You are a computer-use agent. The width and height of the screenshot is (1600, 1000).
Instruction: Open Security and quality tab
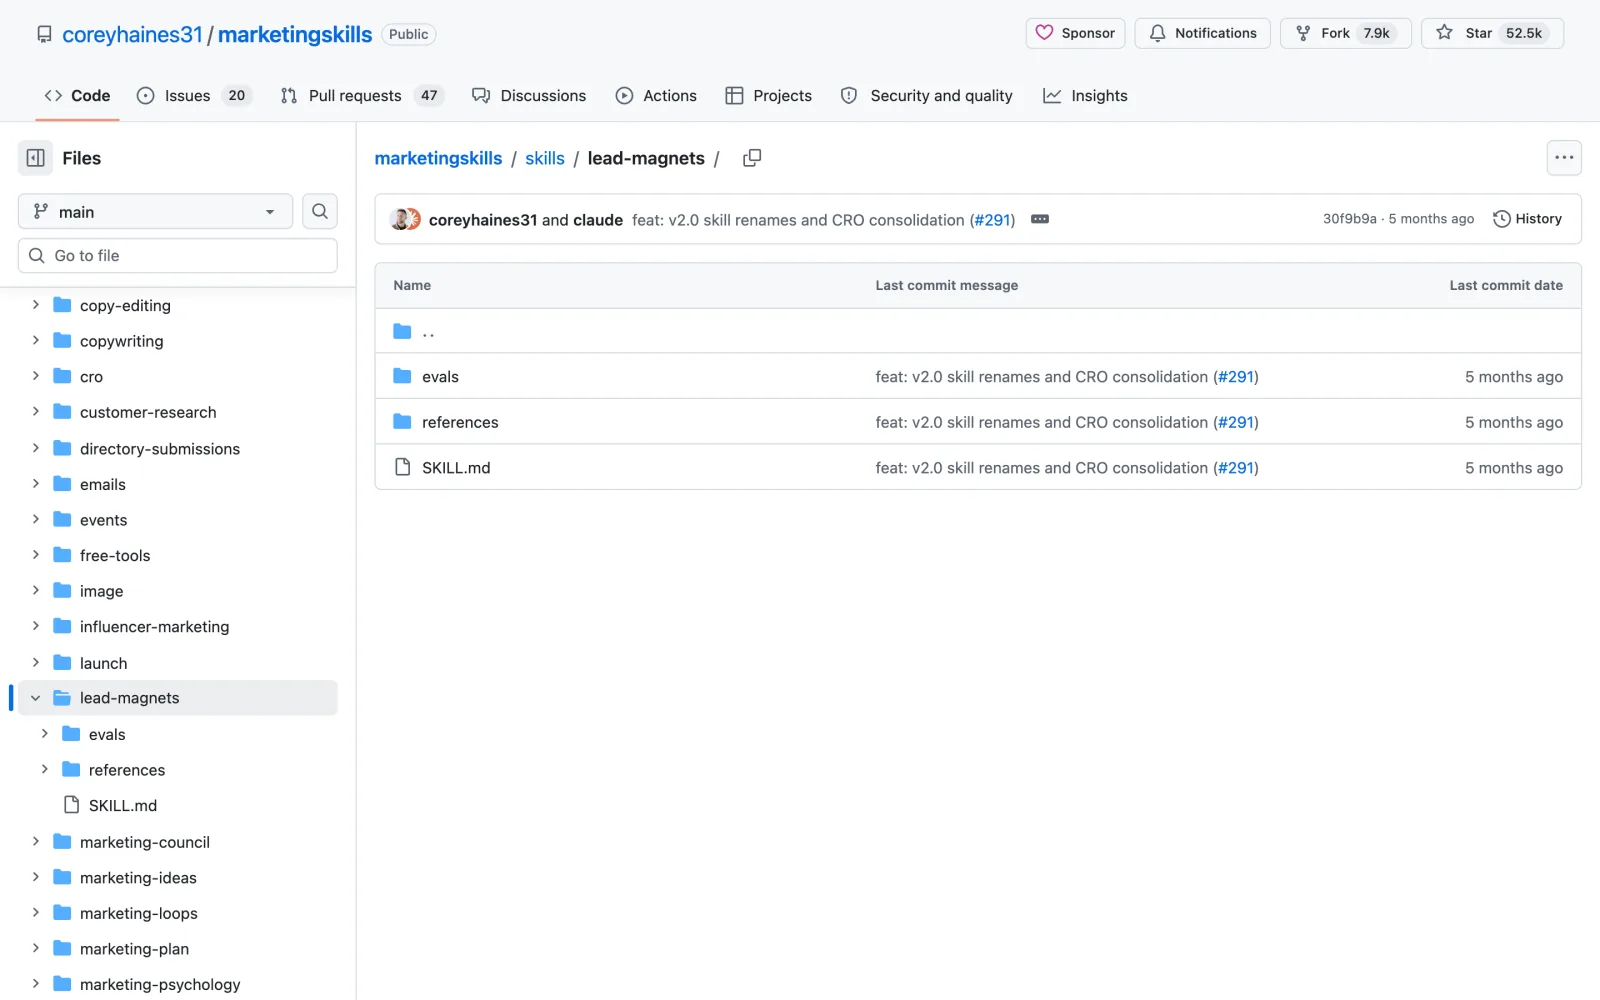[926, 96]
